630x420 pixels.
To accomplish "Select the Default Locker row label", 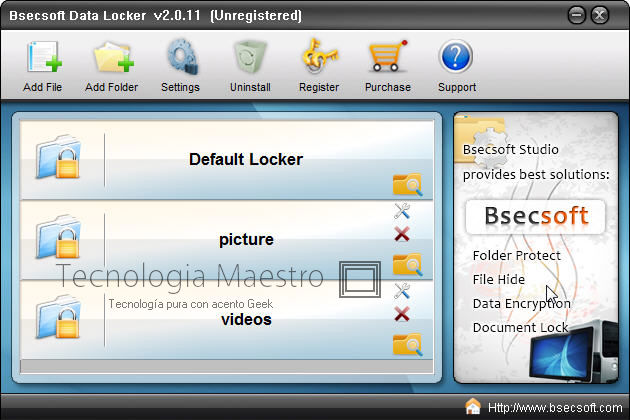I will click(x=246, y=160).
